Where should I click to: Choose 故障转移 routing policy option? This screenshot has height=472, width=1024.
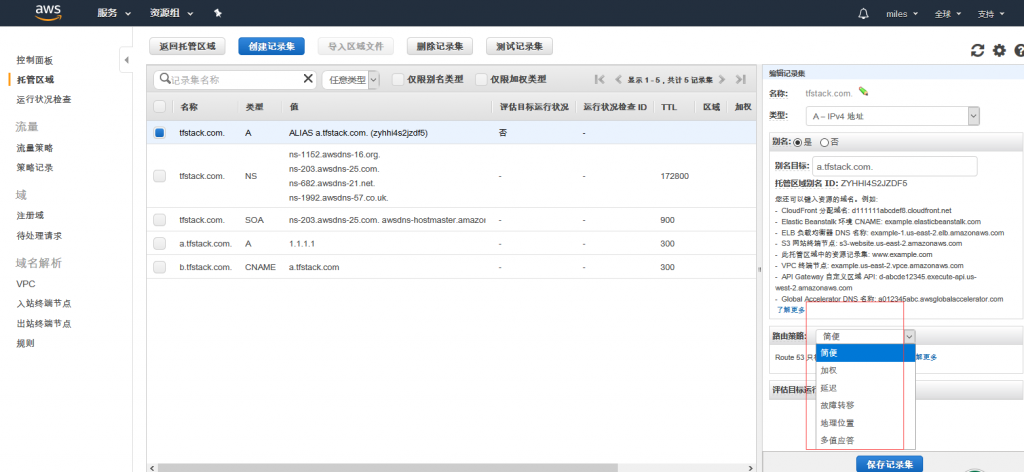tap(865, 405)
